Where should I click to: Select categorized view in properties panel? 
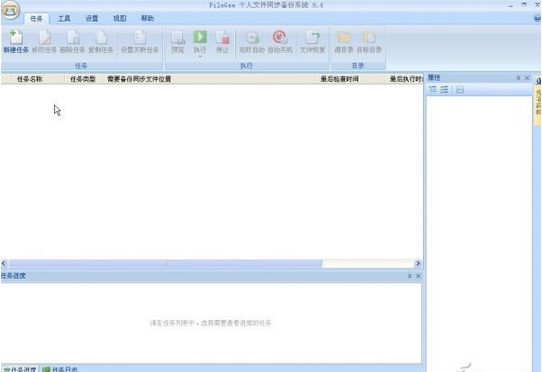(432, 90)
